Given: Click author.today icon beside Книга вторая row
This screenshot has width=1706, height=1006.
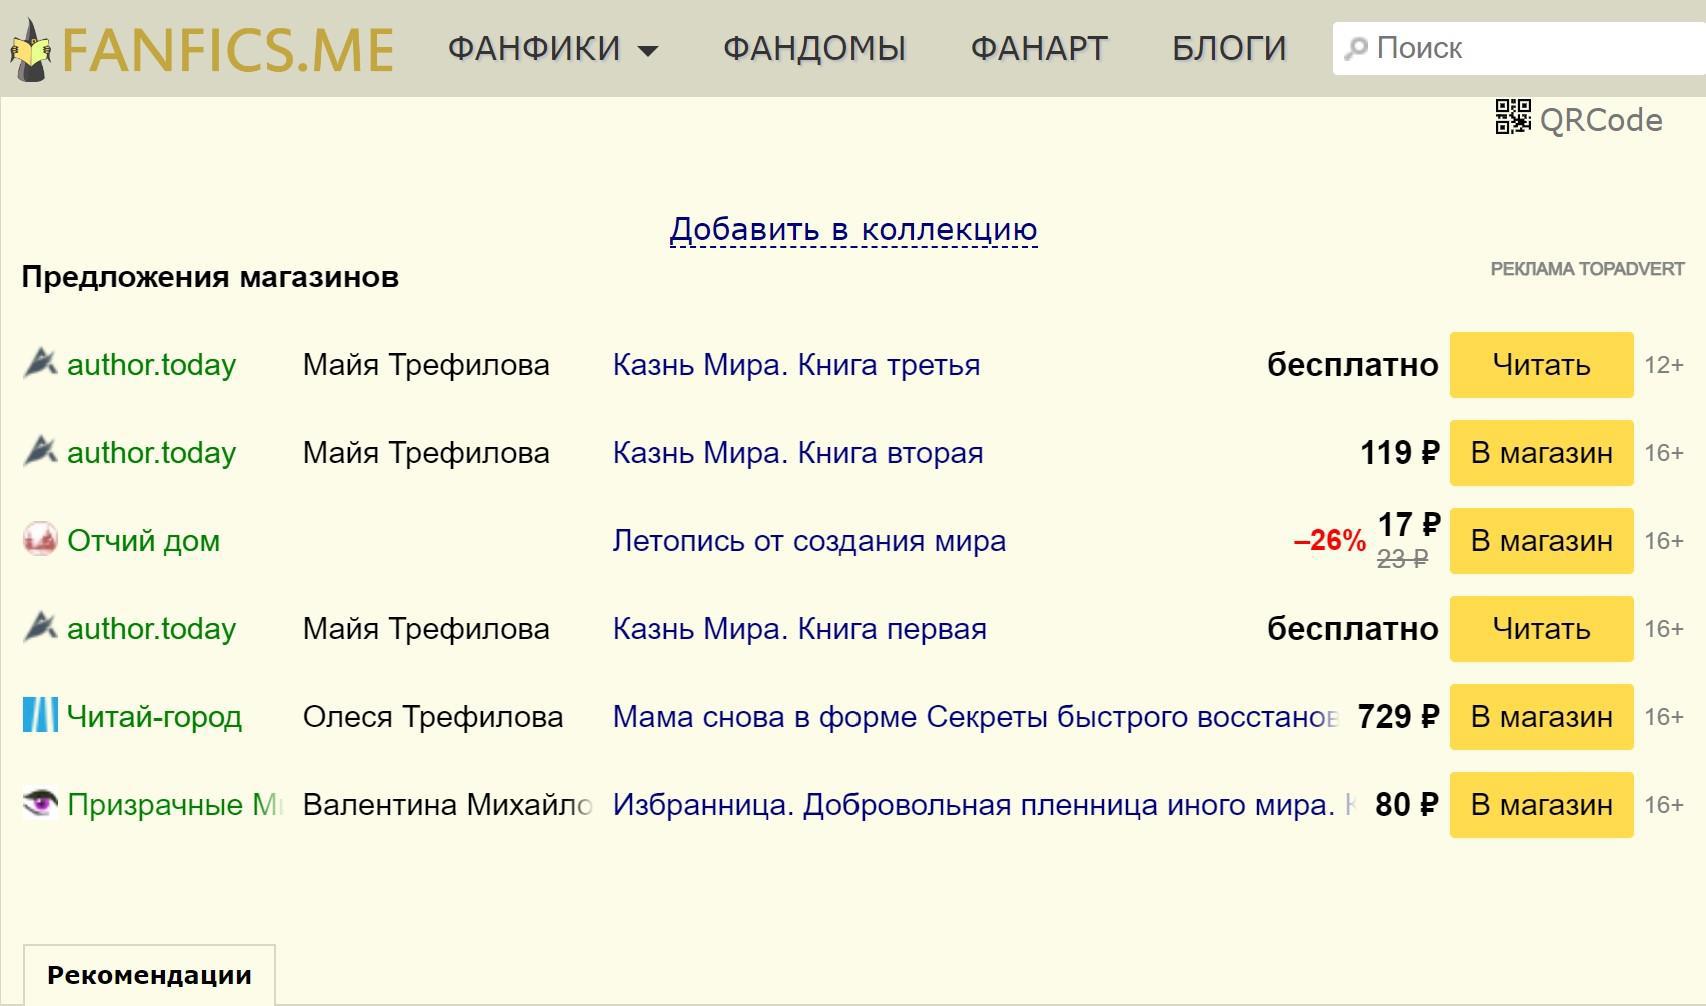Looking at the screenshot, I should [40, 452].
